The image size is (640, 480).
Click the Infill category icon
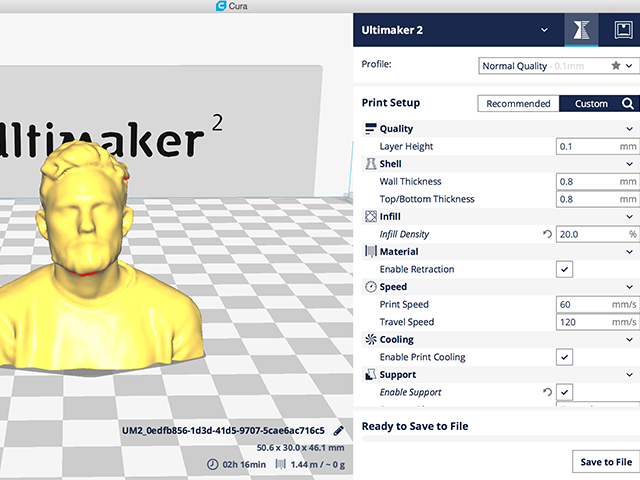point(371,216)
